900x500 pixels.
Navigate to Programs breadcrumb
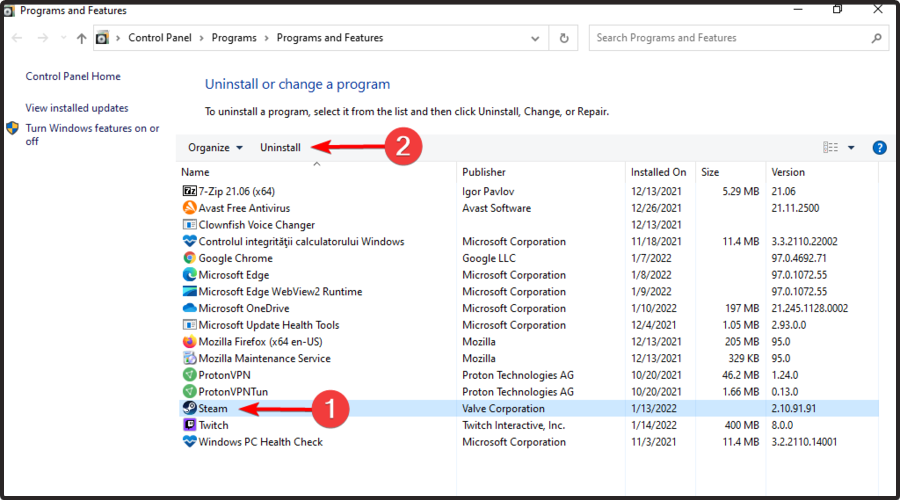point(234,38)
